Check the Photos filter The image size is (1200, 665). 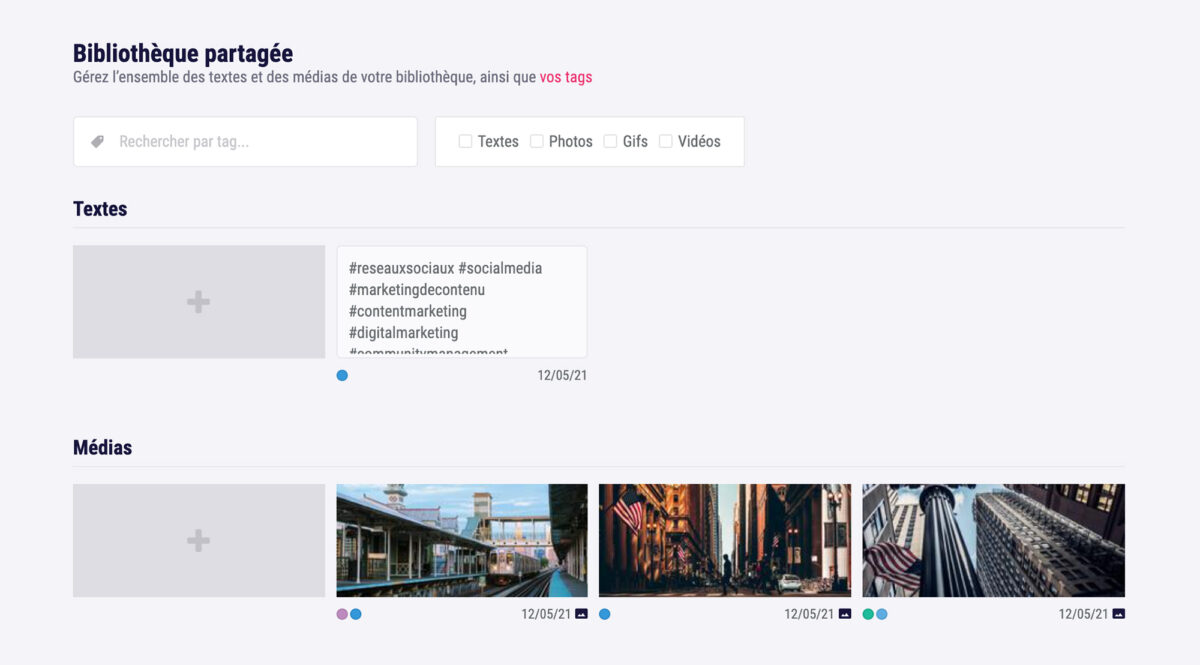tap(537, 141)
